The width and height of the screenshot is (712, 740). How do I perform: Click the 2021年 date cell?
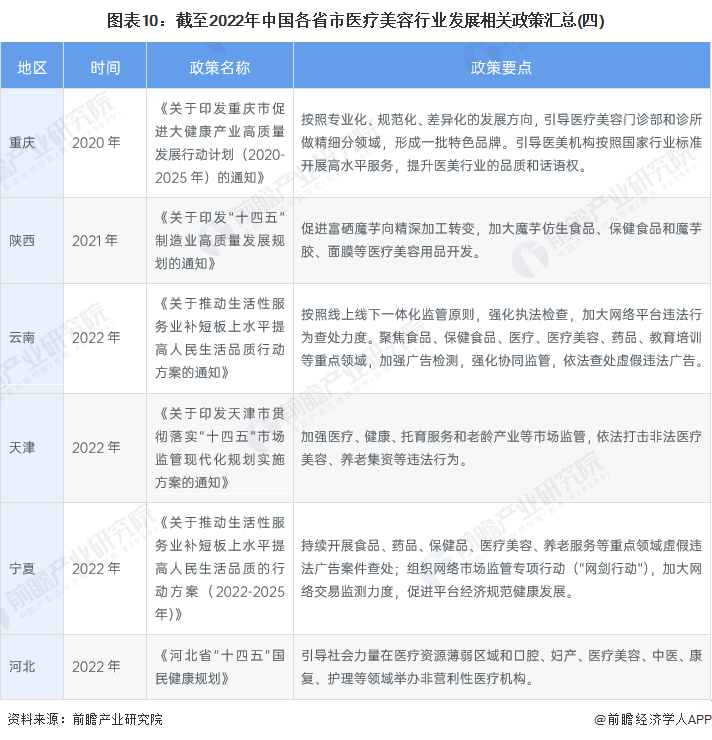tap(96, 240)
